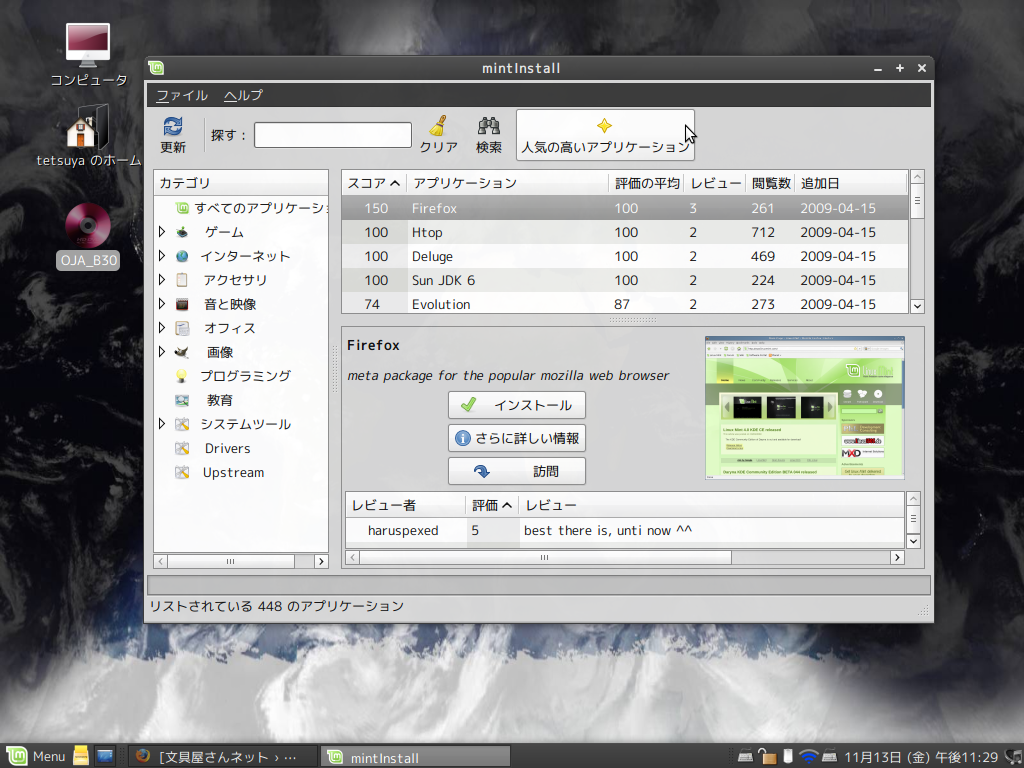Select the Deluge row

click(624, 256)
